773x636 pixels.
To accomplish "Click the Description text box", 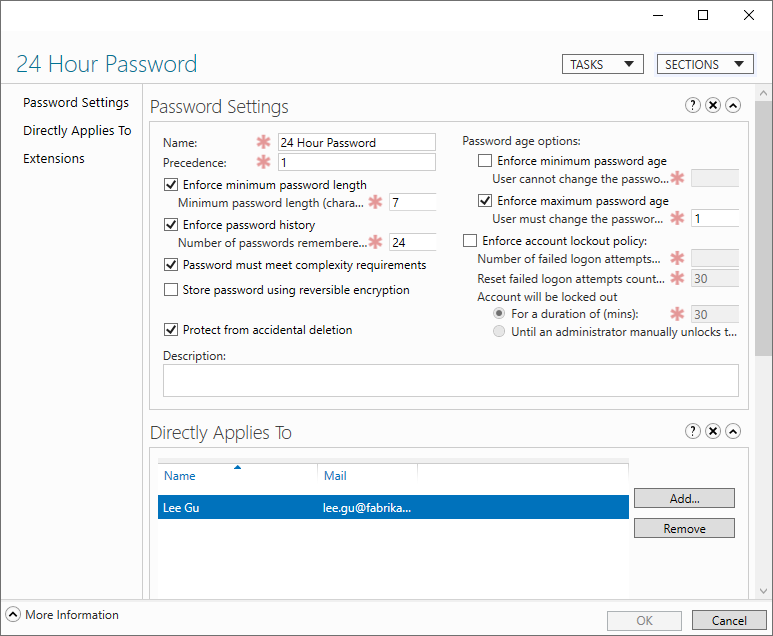I will point(450,380).
